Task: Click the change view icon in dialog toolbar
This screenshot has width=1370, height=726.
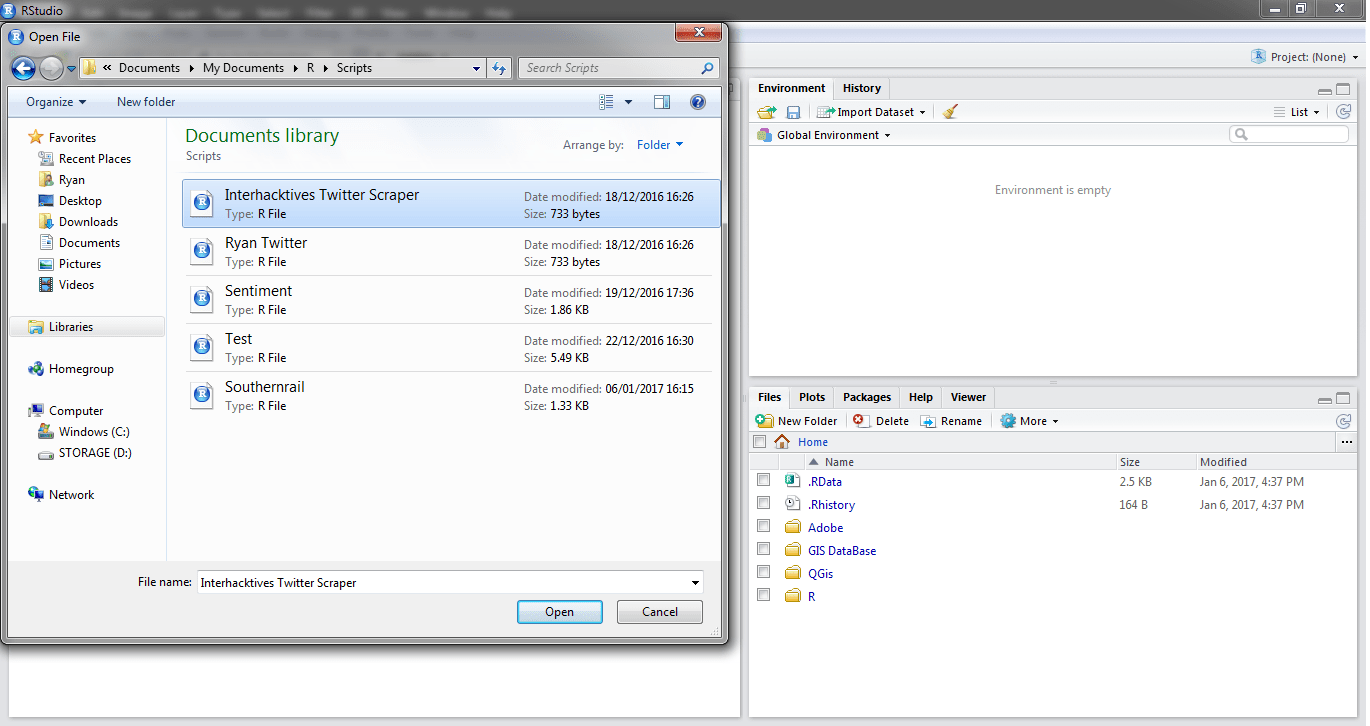Action: (x=606, y=102)
